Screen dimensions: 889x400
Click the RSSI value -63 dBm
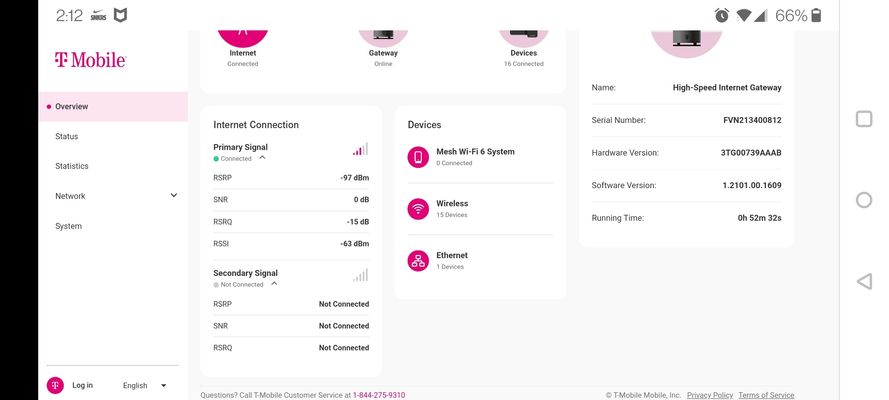tap(354, 244)
